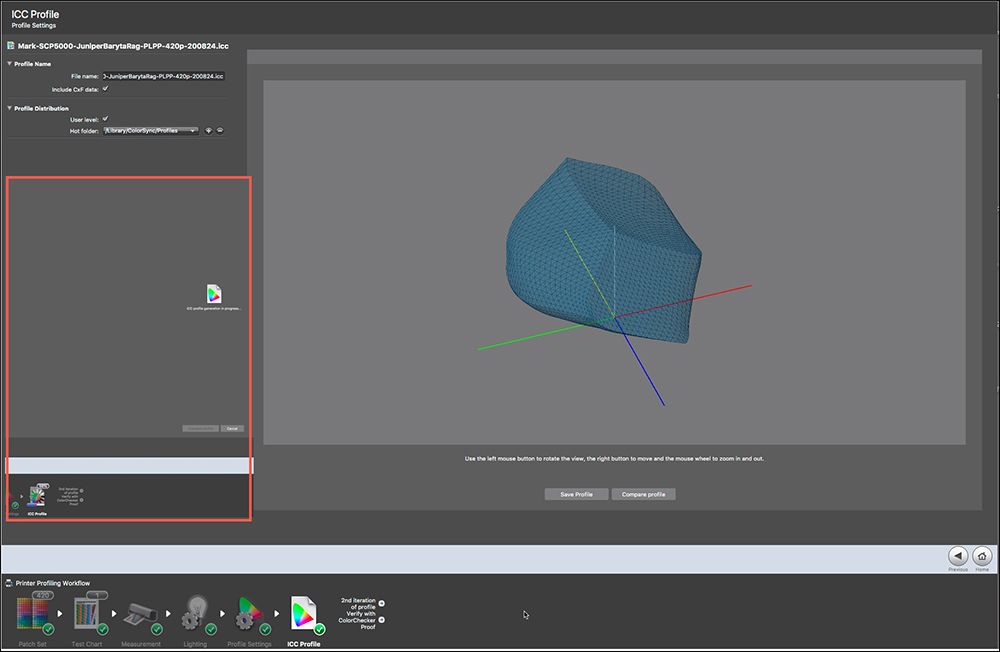Viewport: 1000px width, 652px height.
Task: Go back using the Previous button
Action: tap(958, 556)
